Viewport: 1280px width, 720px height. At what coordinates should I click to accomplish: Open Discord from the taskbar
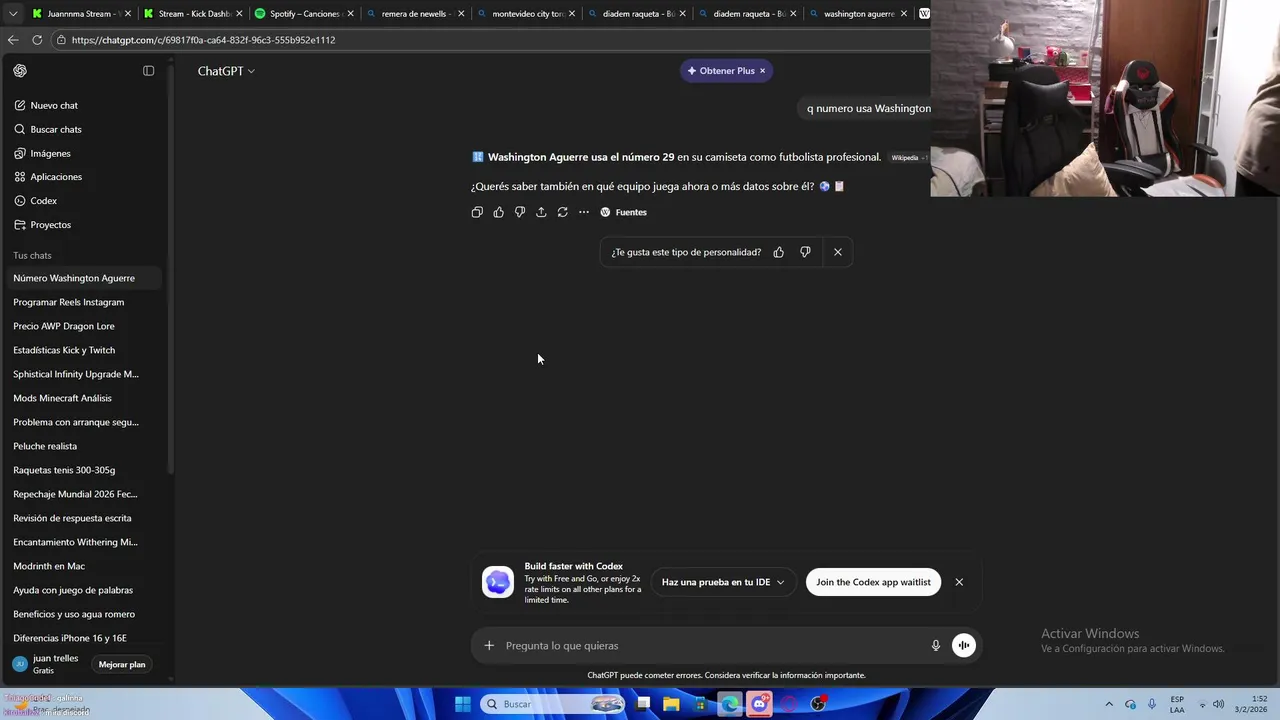coord(759,704)
